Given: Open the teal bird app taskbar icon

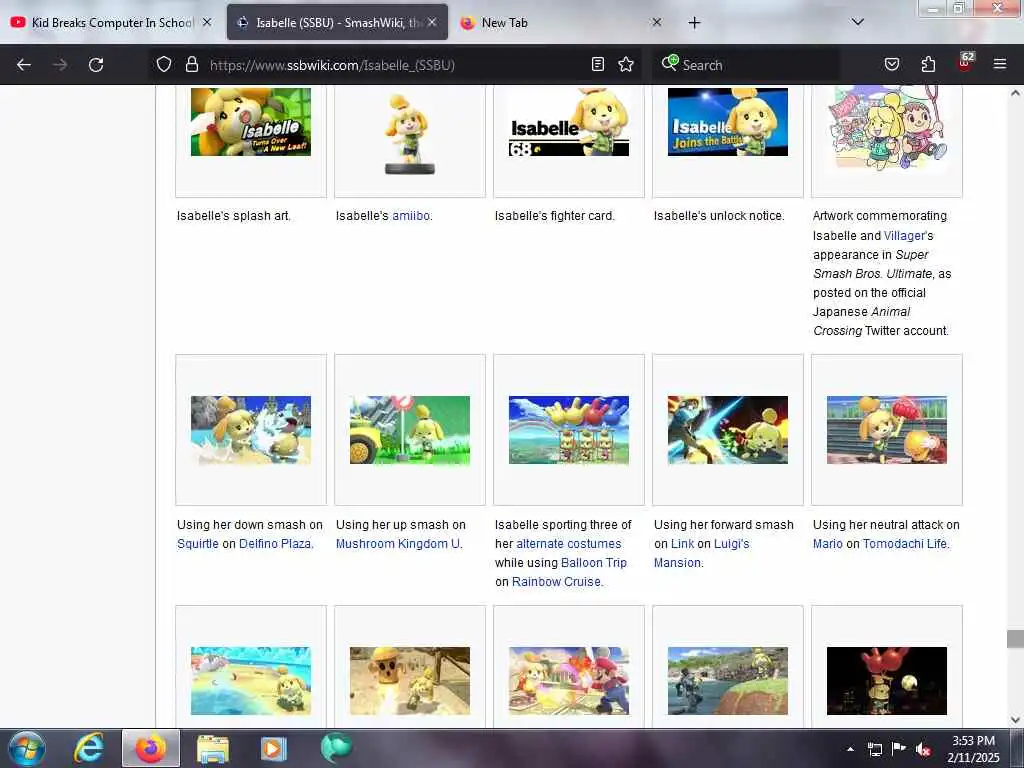Looking at the screenshot, I should pos(336,748).
